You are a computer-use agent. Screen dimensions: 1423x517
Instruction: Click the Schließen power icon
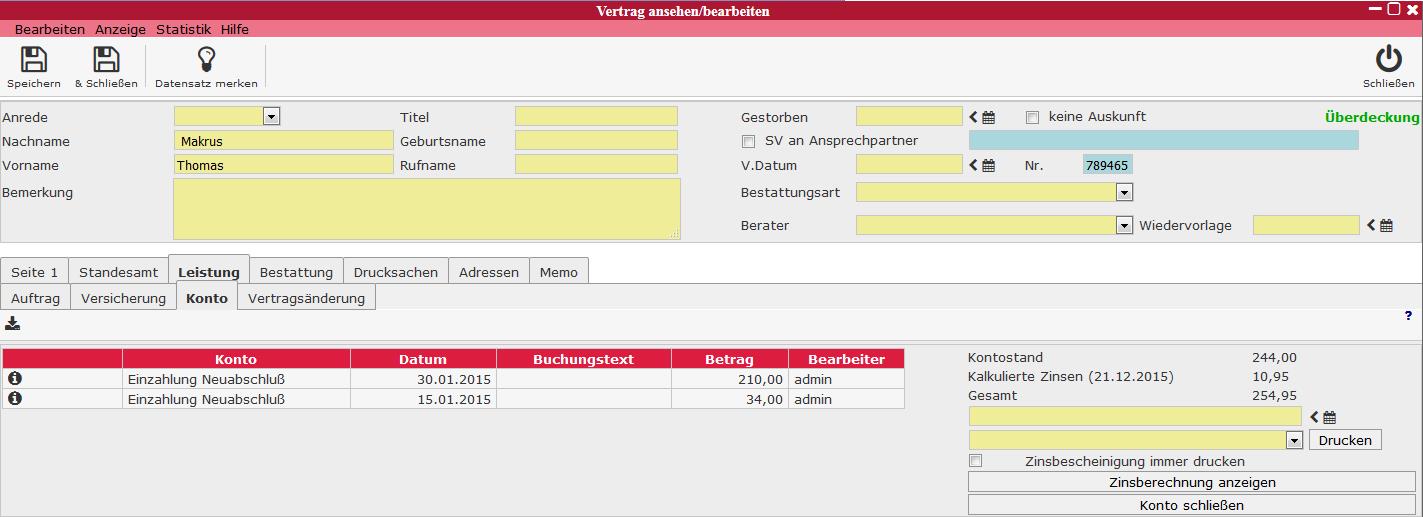[x=1388, y=60]
